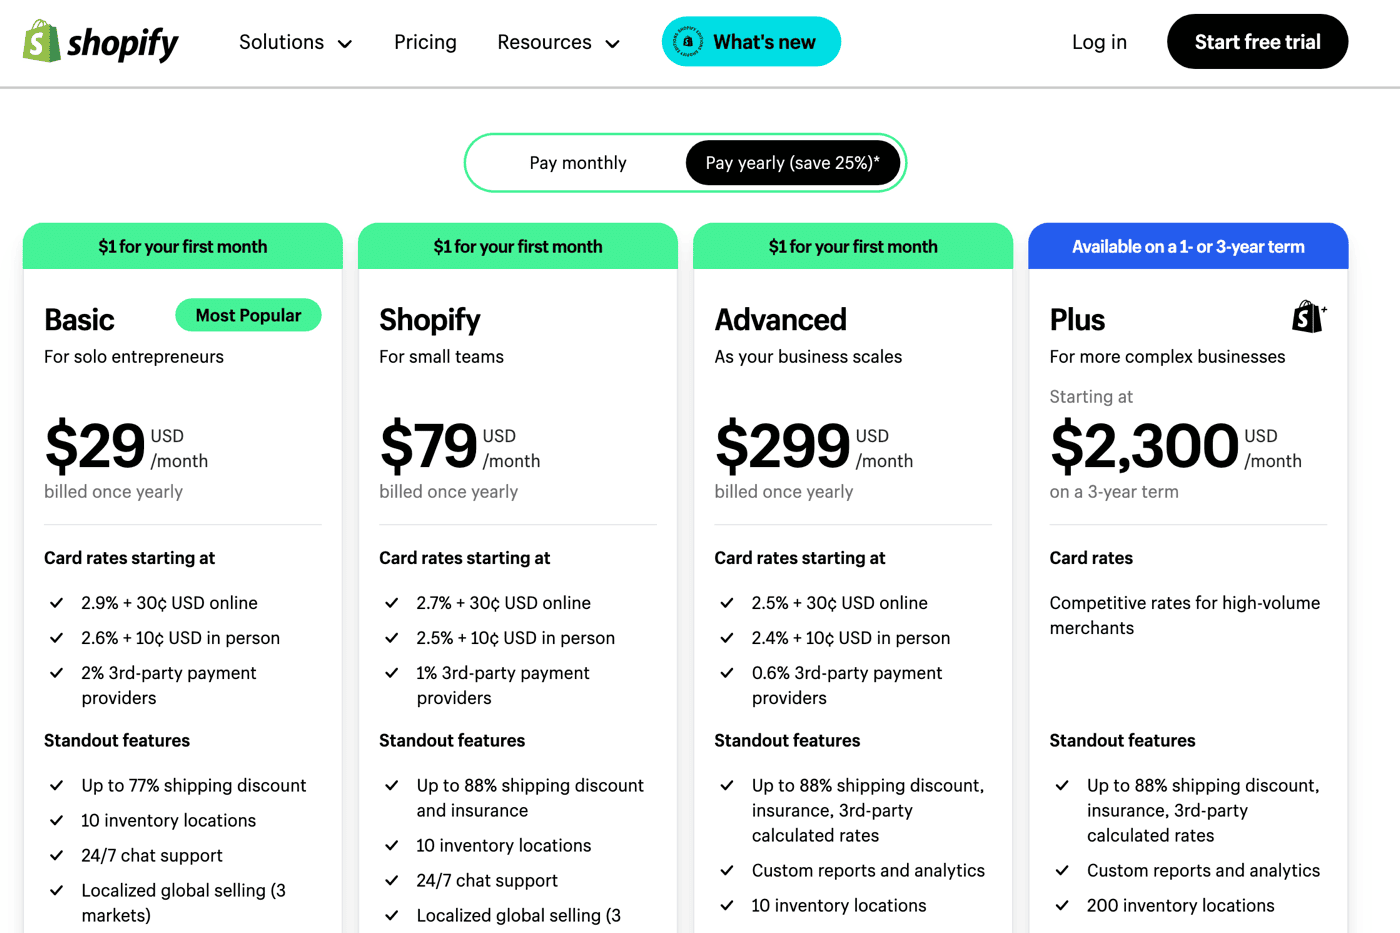1400x933 pixels.
Task: Click the Most Popular badge on Basic
Action: pos(248,315)
